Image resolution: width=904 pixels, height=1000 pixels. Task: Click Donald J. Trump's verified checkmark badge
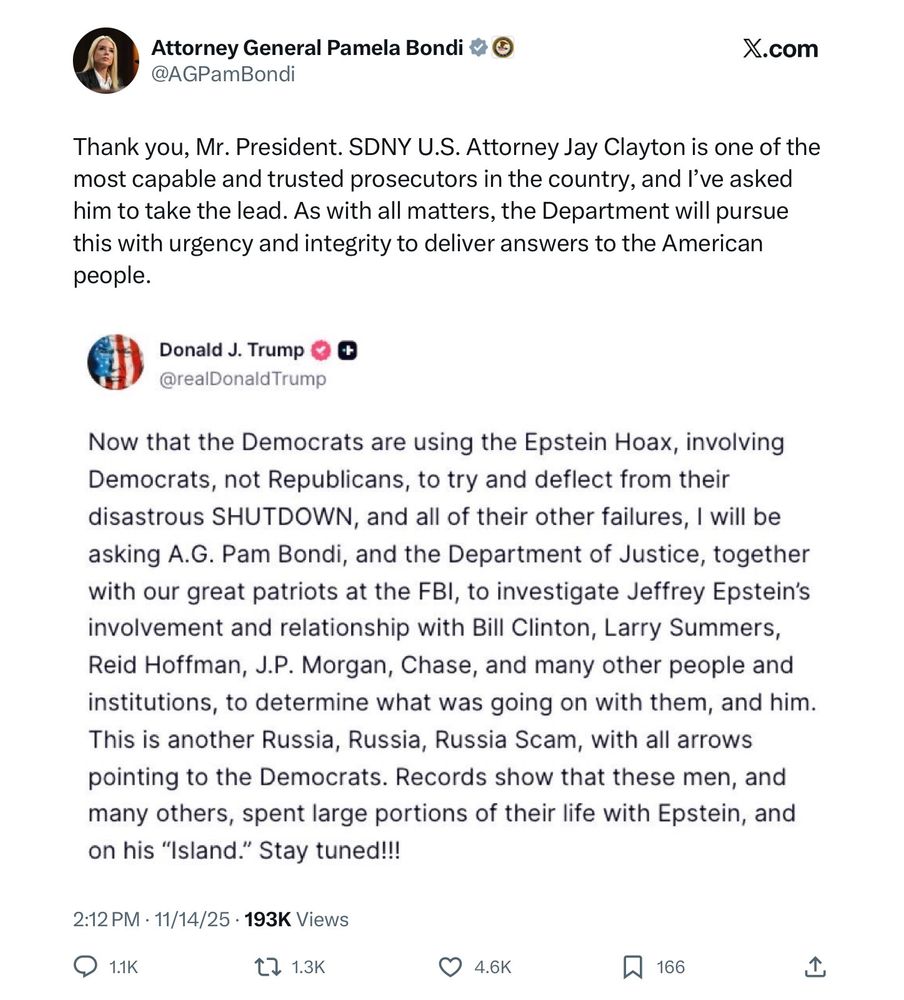[x=321, y=350]
